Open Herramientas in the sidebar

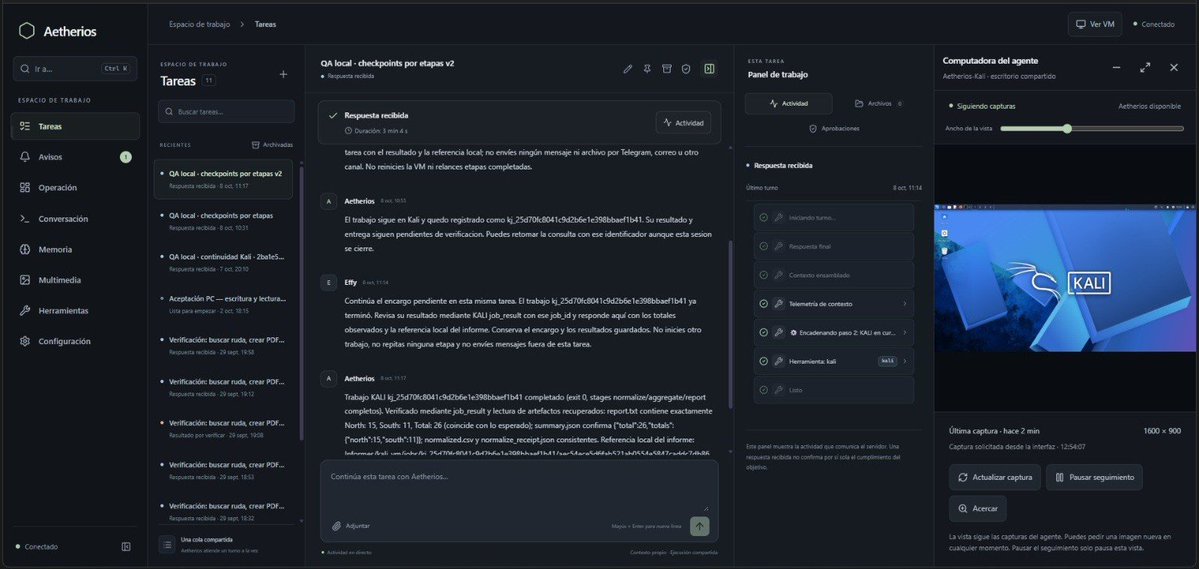75,311
